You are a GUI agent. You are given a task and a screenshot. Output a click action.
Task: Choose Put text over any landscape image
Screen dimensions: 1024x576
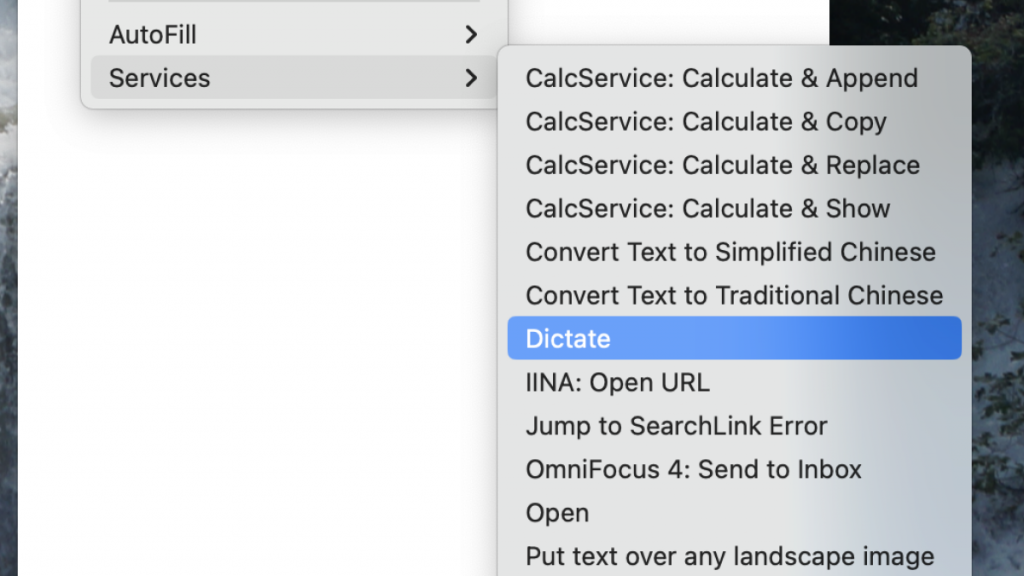pyautogui.click(x=729, y=556)
